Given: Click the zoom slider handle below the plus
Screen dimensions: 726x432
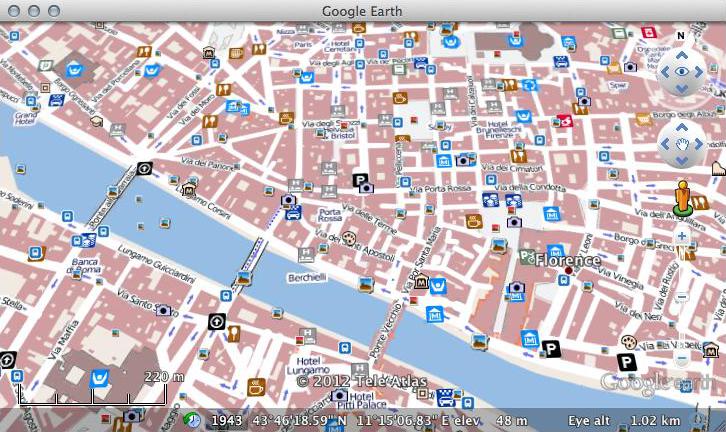Looking at the screenshot, I should (x=682, y=297).
